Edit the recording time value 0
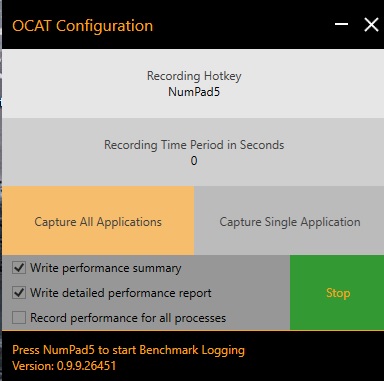The image size is (384, 381). (194, 161)
